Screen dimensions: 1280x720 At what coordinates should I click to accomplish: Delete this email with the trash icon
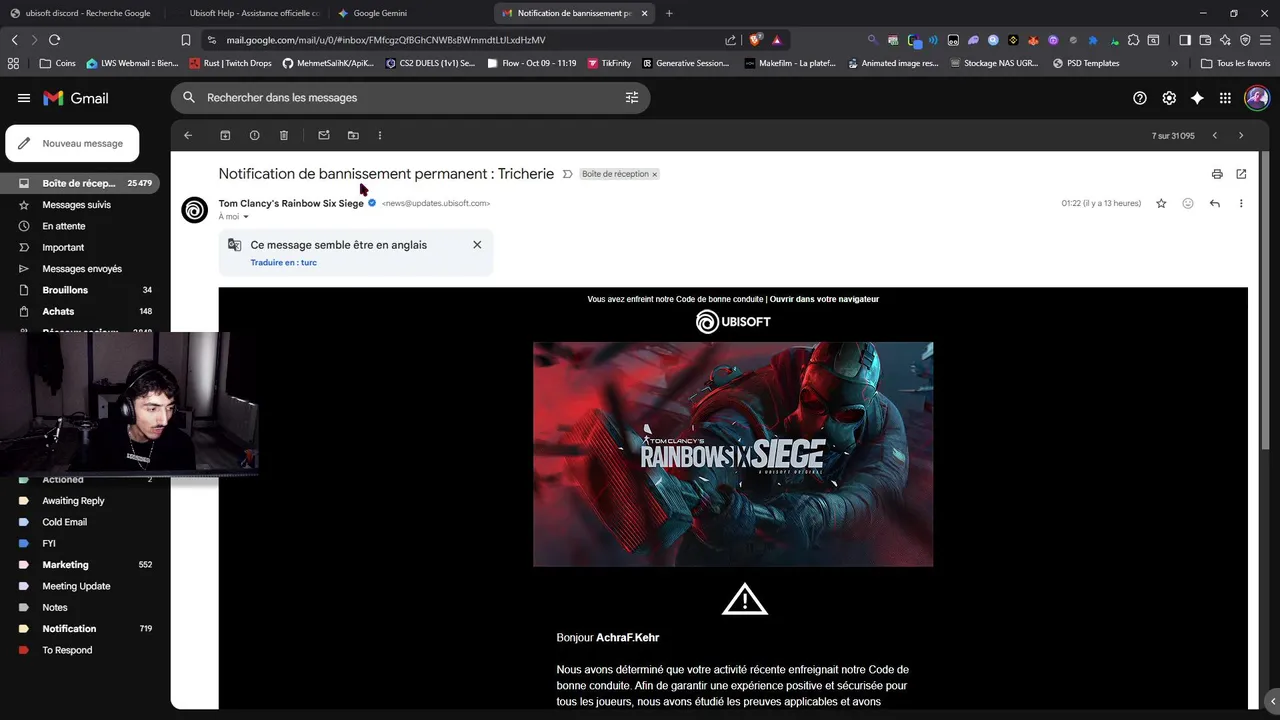click(x=284, y=135)
